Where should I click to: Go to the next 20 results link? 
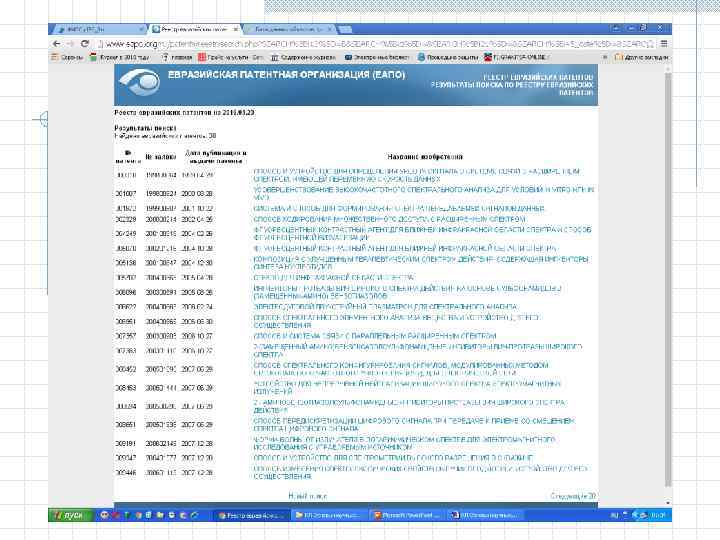point(573,496)
